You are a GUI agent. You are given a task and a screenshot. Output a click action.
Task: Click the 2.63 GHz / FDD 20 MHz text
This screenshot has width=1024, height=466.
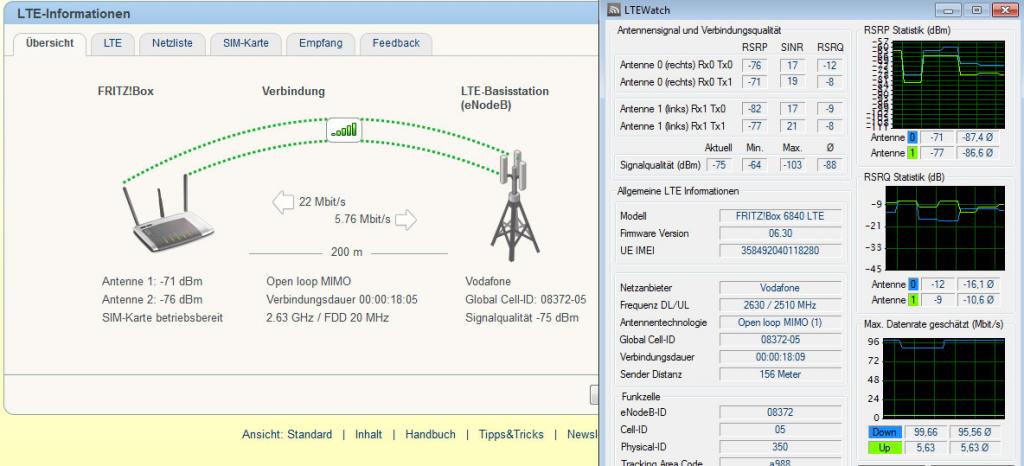[x=327, y=318]
